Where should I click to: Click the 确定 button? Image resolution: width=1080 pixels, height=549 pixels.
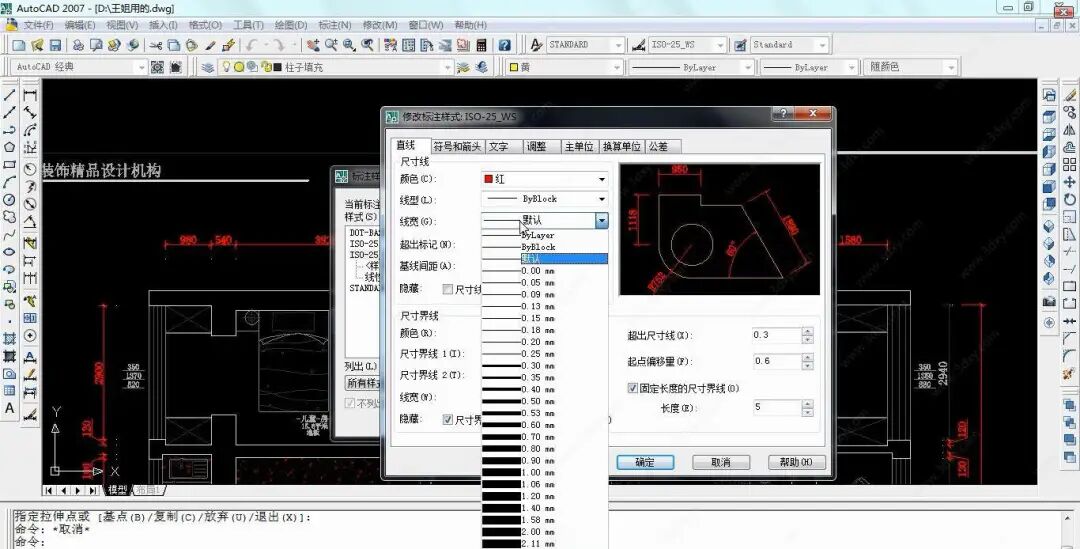(x=645, y=462)
